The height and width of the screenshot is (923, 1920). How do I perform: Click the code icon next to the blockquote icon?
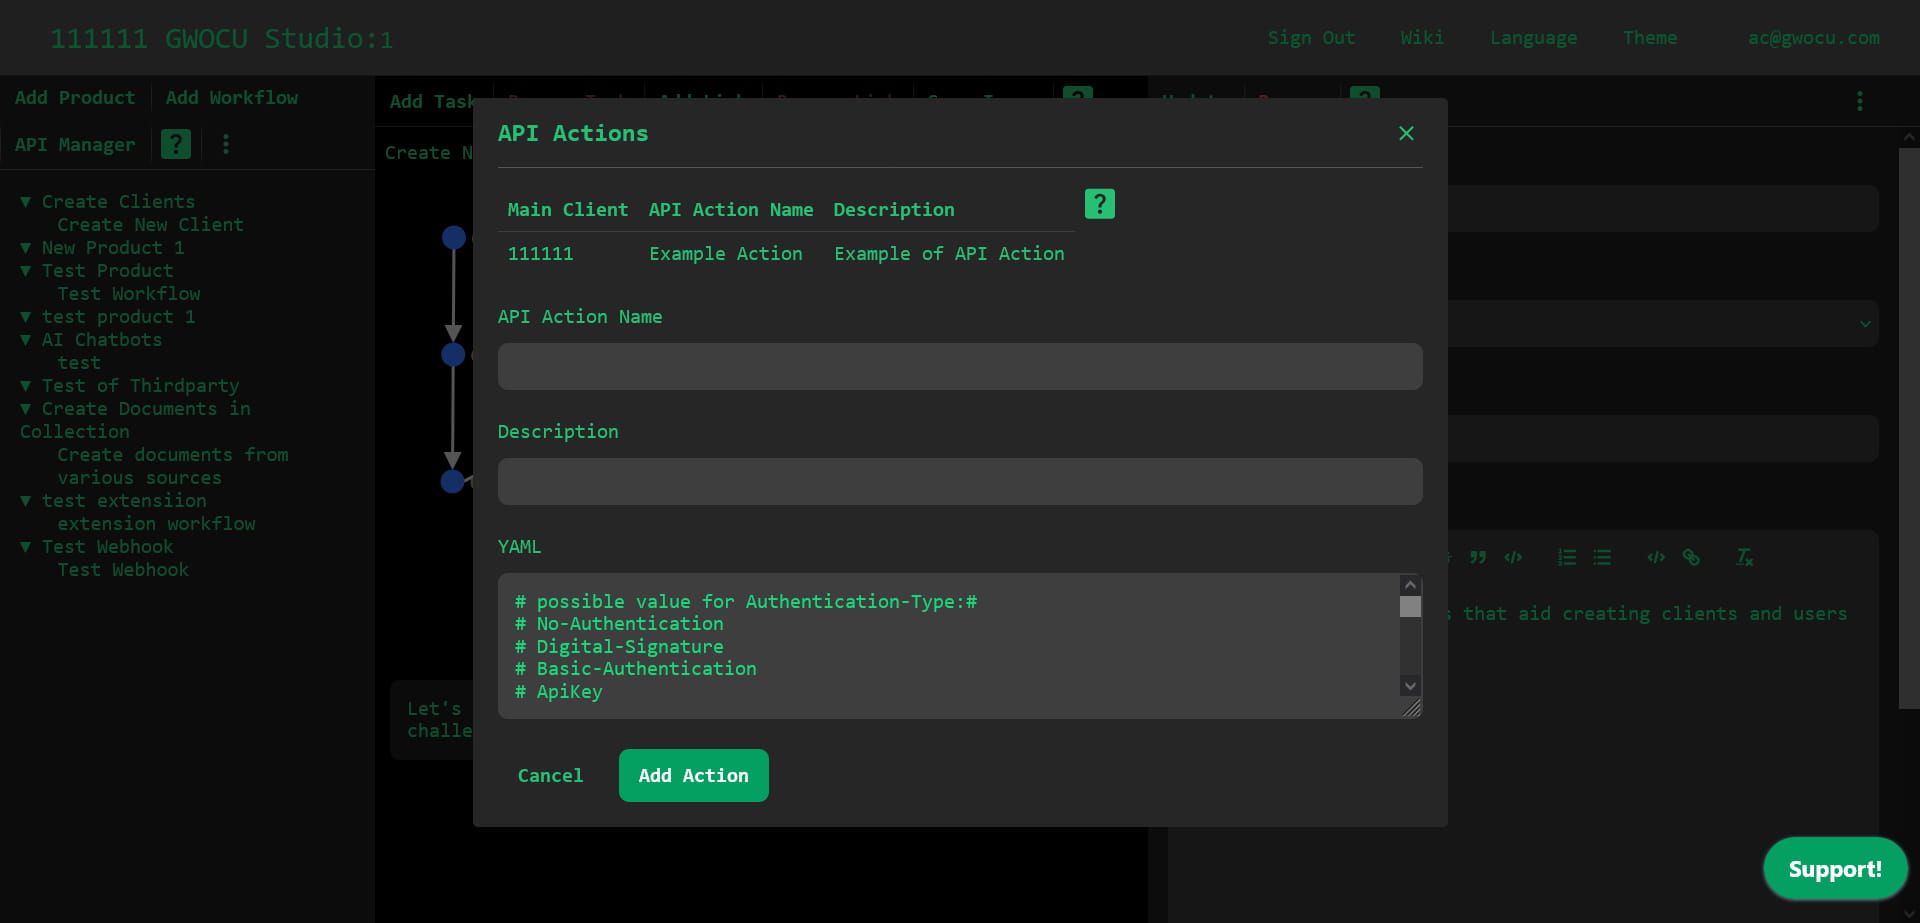click(x=1513, y=557)
